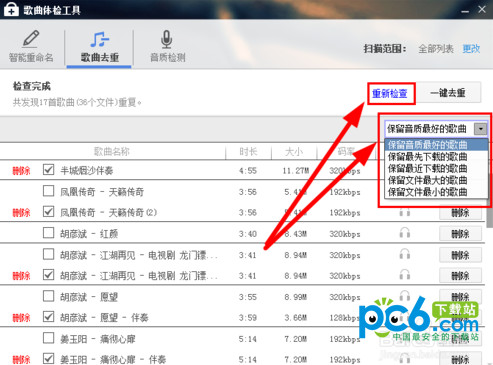Uncheck 姜玉阳 - 痛彻心扉 - 伴奏 checkbox

[x=49, y=359]
